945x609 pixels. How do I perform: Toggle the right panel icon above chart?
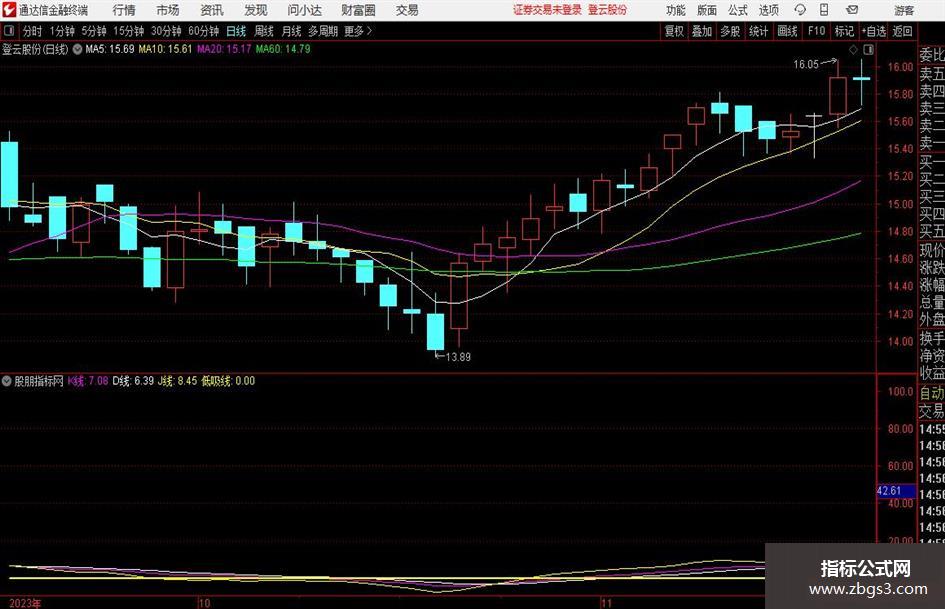868,49
